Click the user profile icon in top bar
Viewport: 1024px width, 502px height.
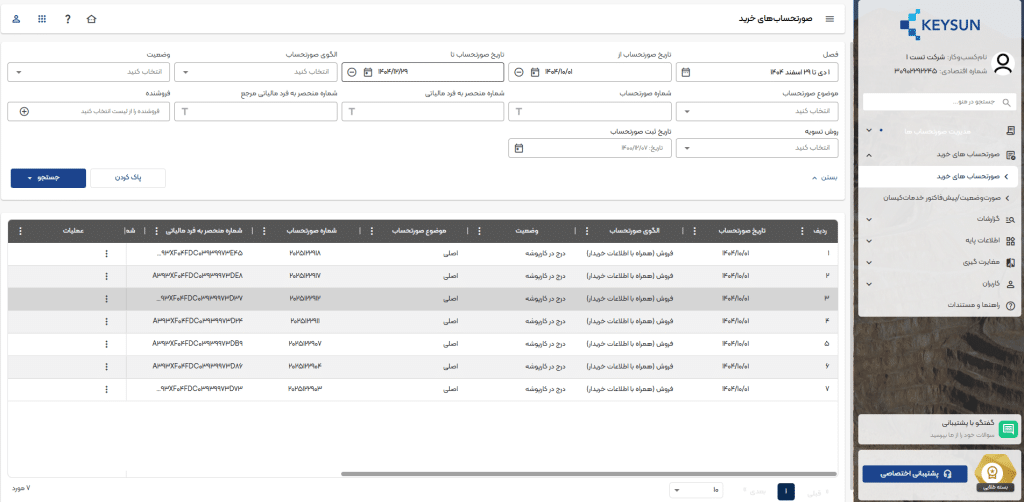click(15, 19)
